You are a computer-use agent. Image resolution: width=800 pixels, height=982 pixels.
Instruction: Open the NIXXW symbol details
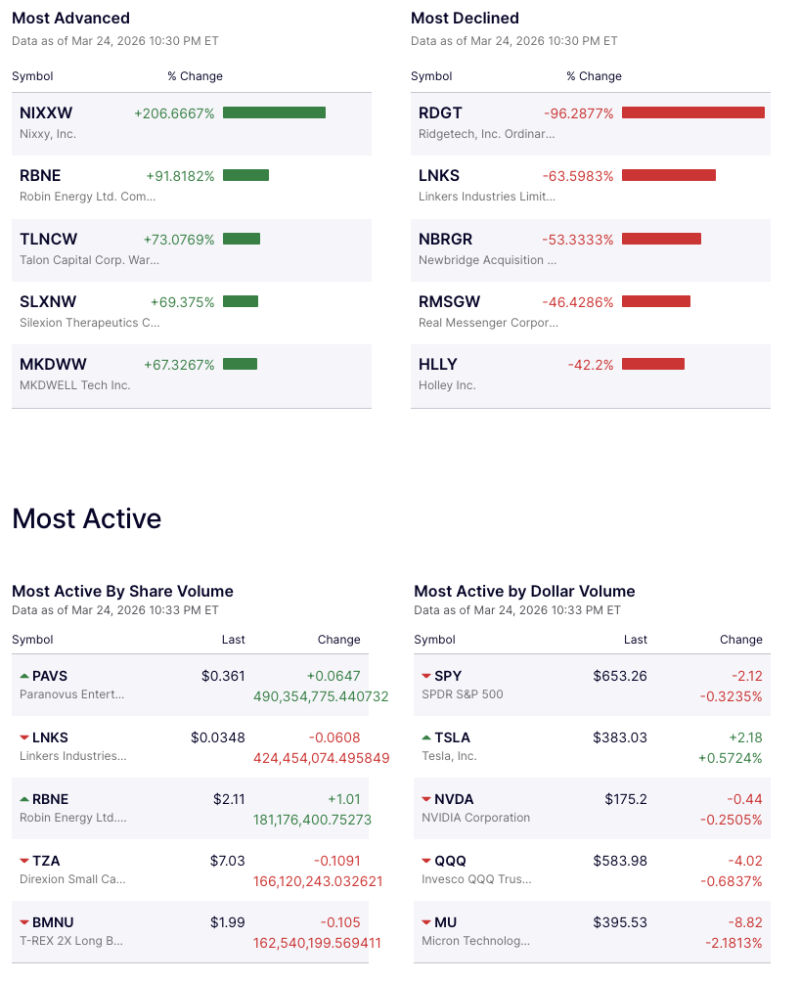[x=46, y=113]
